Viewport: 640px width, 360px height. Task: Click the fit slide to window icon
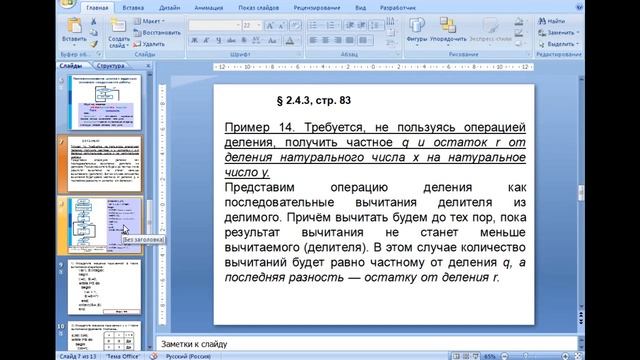pyautogui.click(x=578, y=356)
